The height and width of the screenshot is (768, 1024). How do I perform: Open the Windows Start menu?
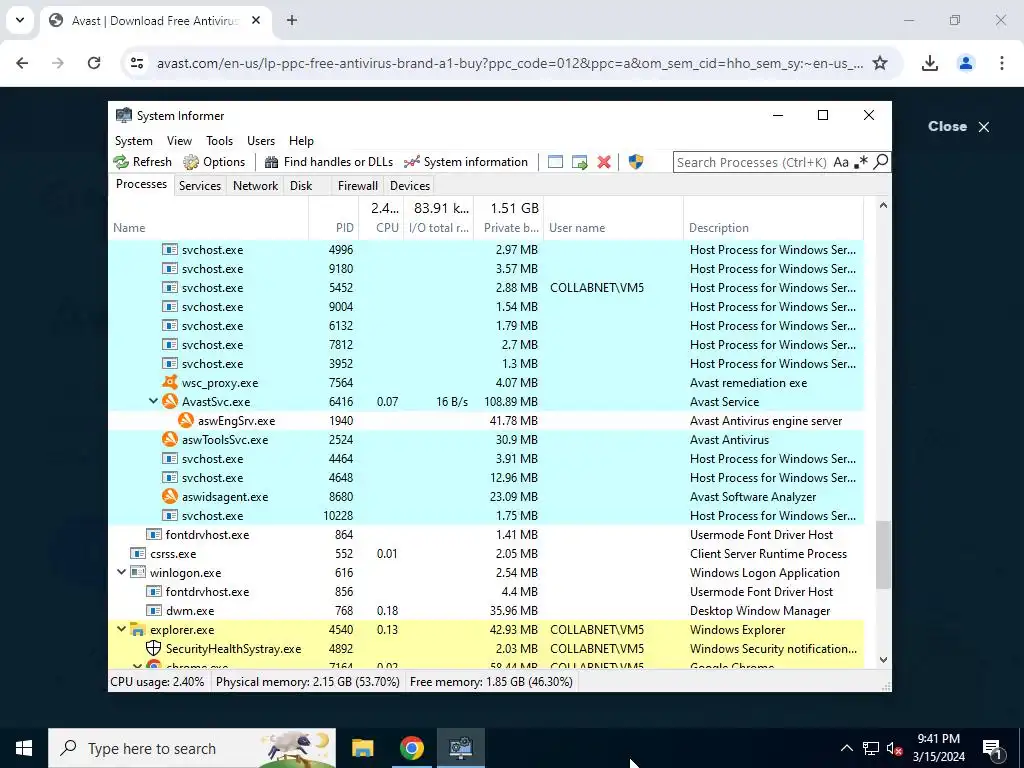24,748
